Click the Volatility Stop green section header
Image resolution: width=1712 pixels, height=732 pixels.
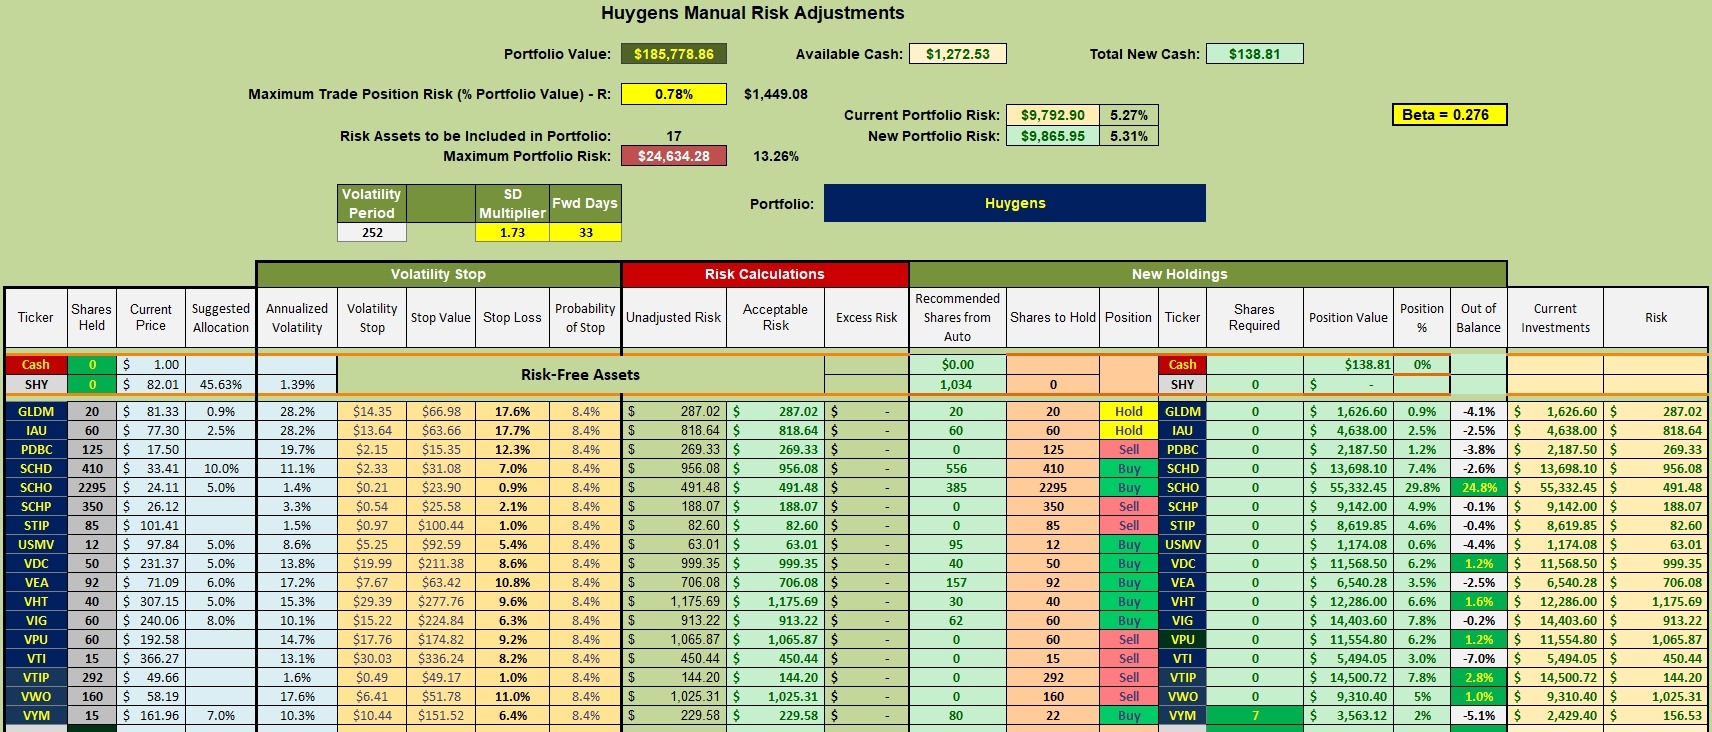pyautogui.click(x=438, y=274)
